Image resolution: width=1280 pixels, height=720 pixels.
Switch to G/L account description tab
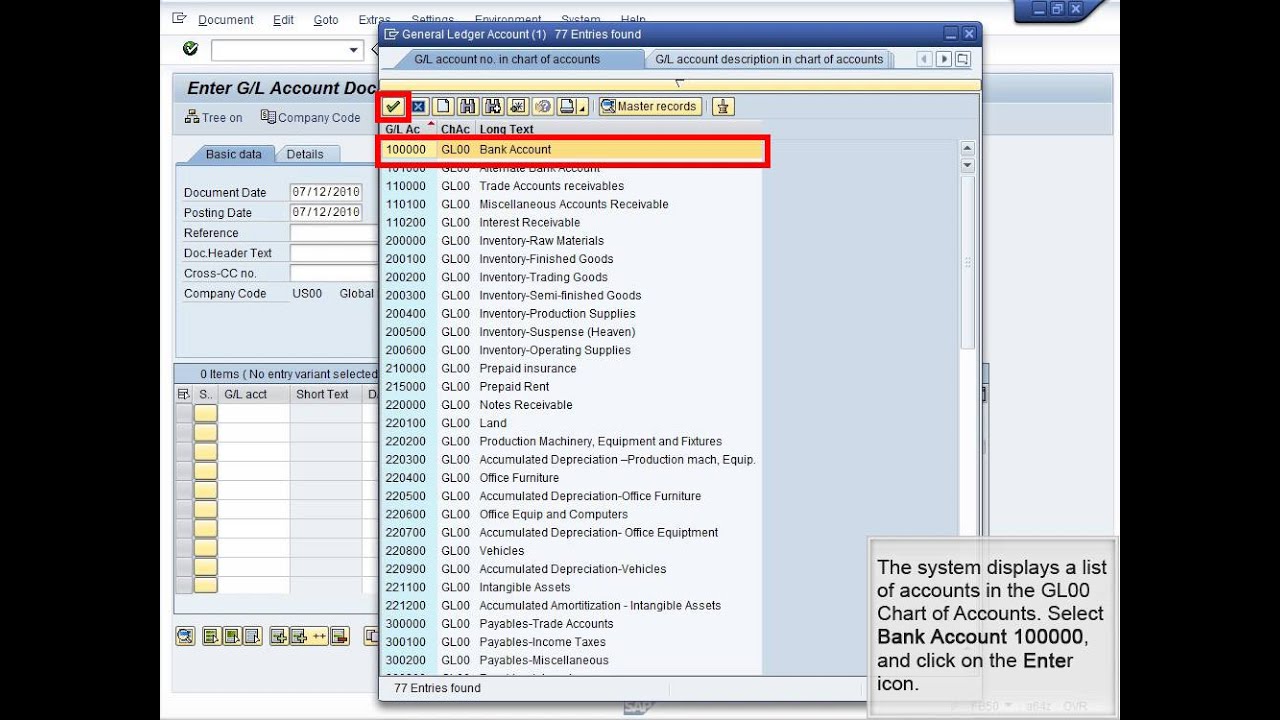[x=769, y=59]
